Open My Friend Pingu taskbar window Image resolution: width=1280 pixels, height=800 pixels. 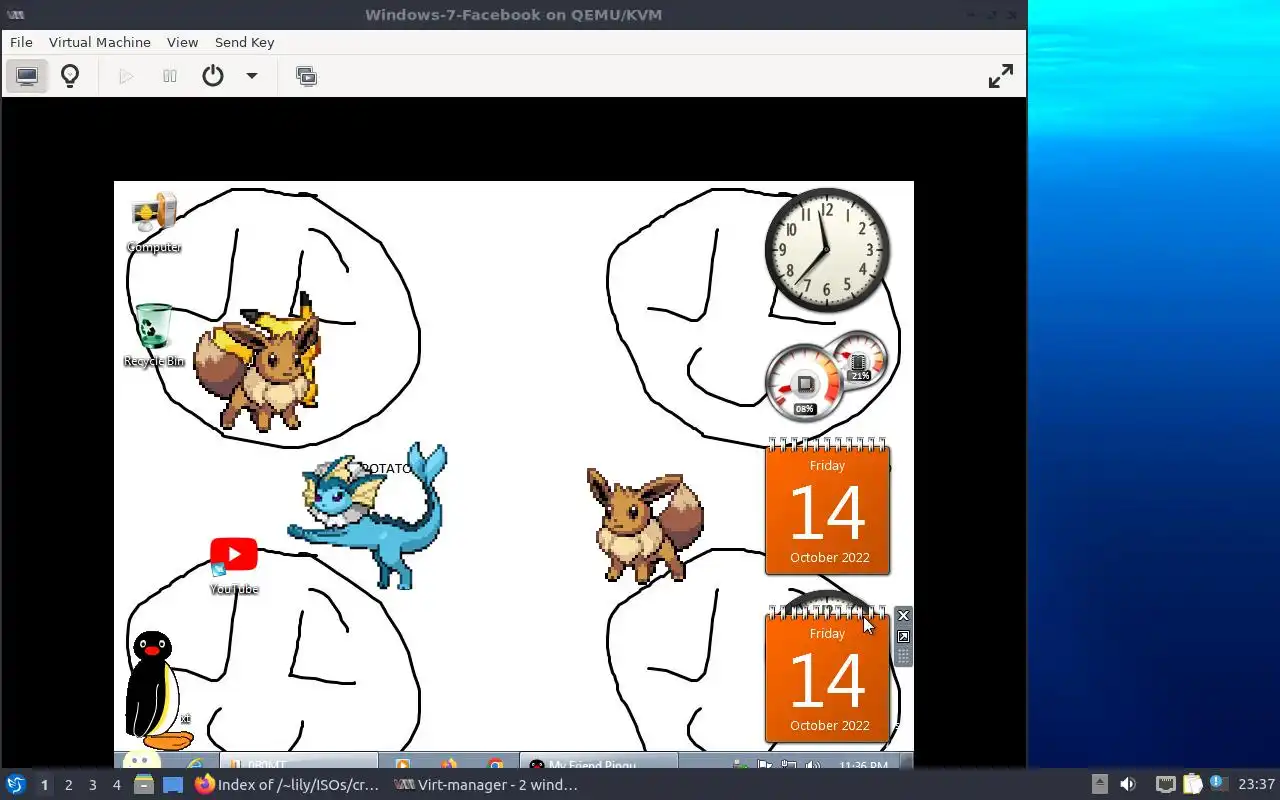click(x=599, y=762)
